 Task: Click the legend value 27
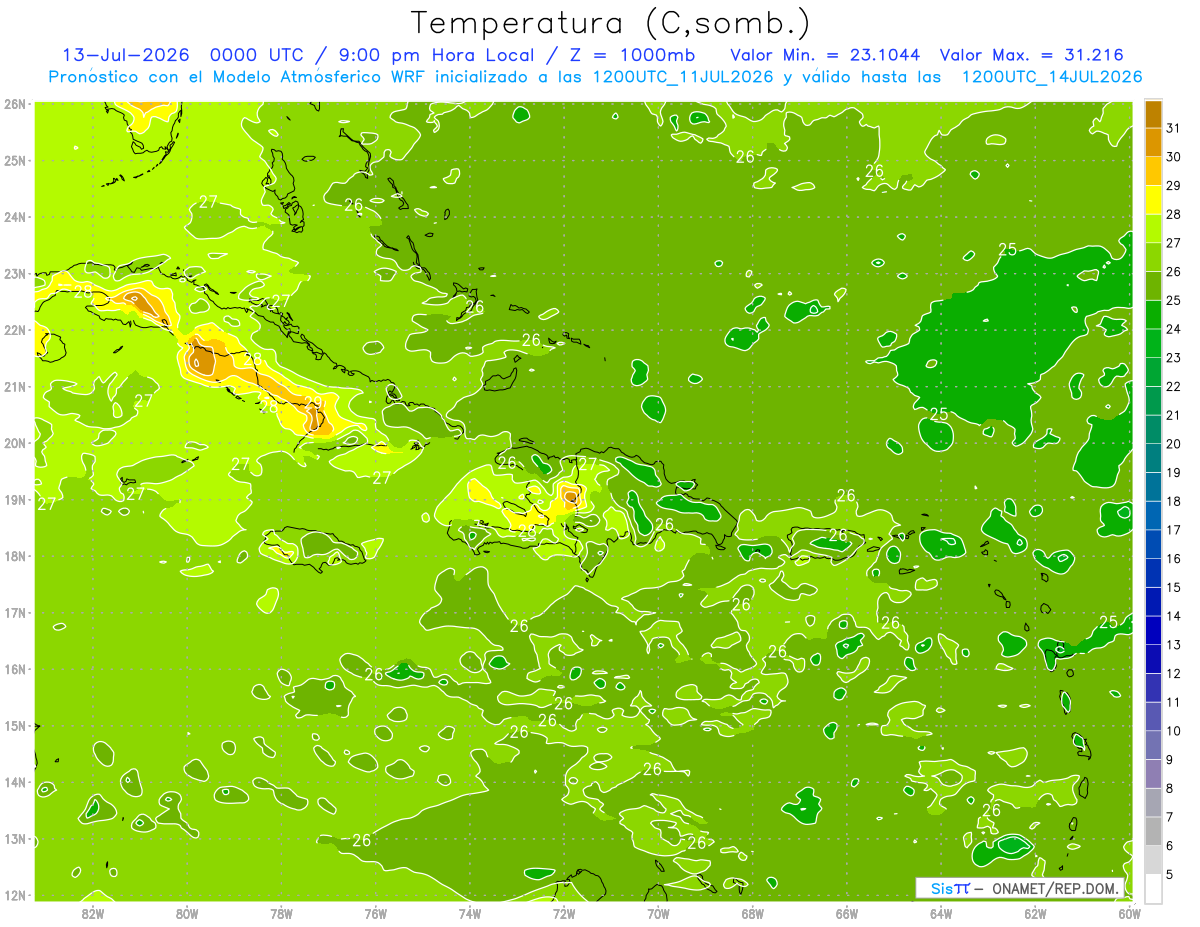tap(1173, 243)
